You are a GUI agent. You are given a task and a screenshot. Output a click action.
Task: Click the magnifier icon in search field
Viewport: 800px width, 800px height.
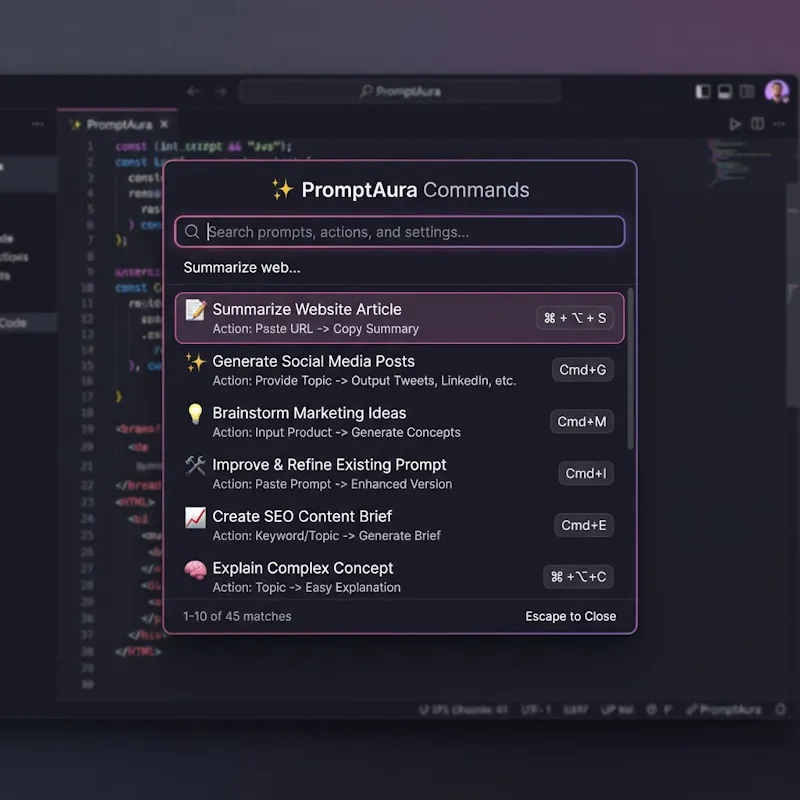pyautogui.click(x=192, y=232)
